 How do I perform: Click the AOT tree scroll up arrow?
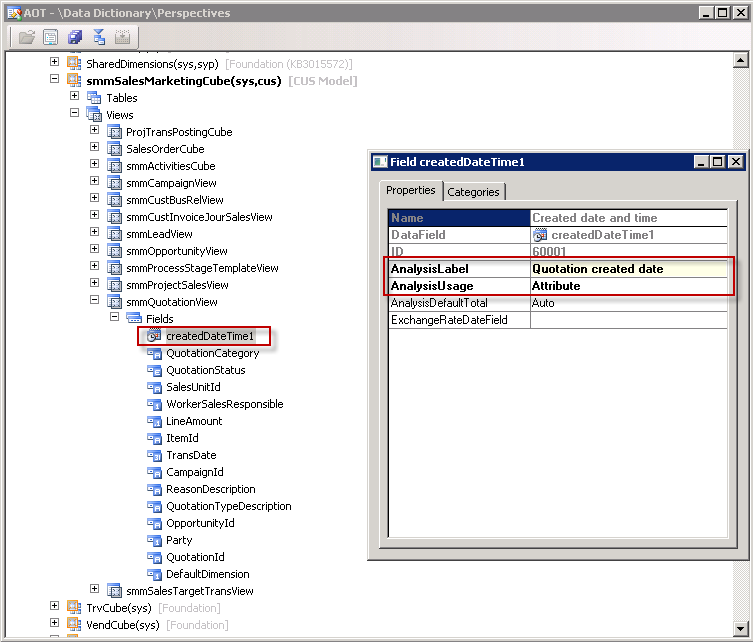pyautogui.click(x=740, y=61)
